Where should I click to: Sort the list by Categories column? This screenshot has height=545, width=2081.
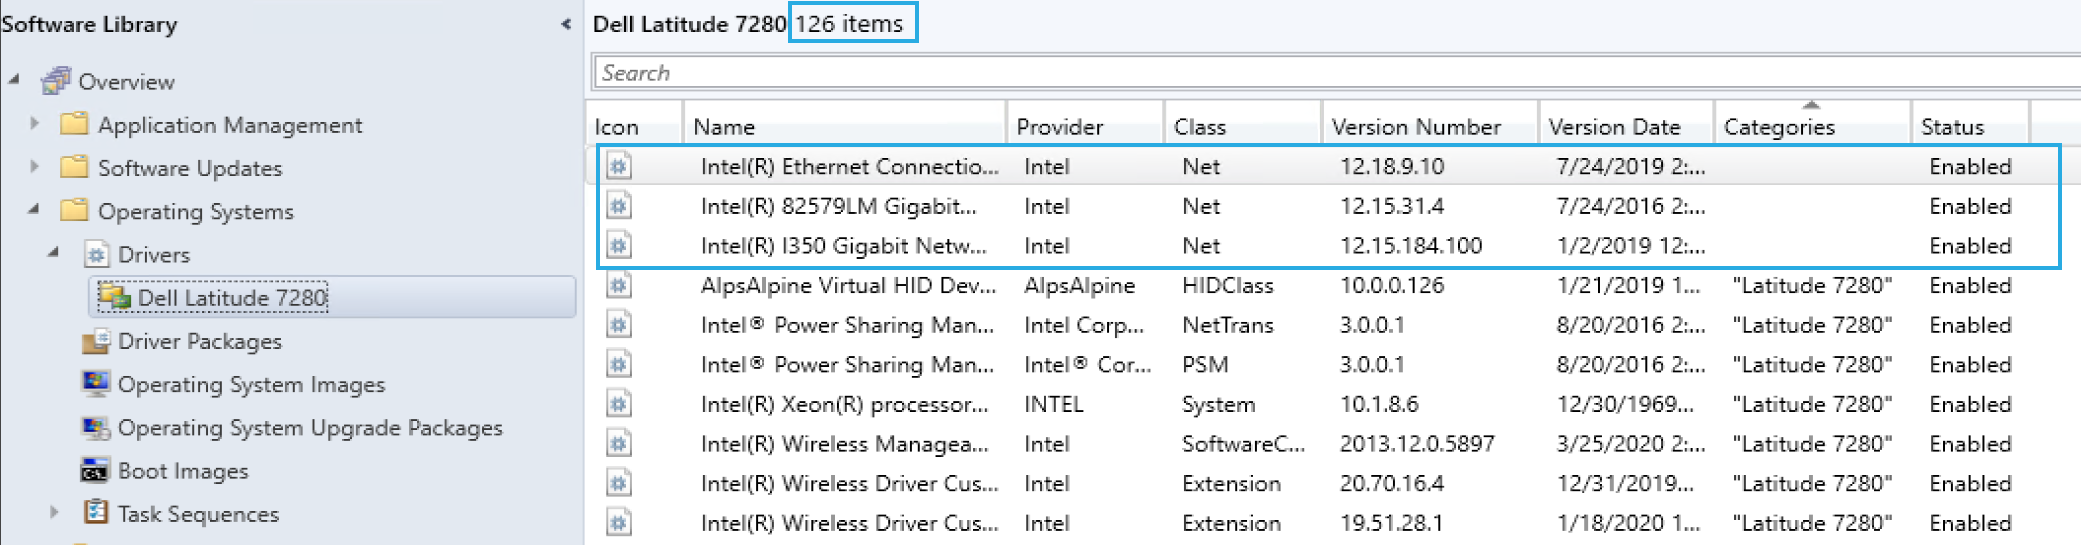pos(1779,127)
